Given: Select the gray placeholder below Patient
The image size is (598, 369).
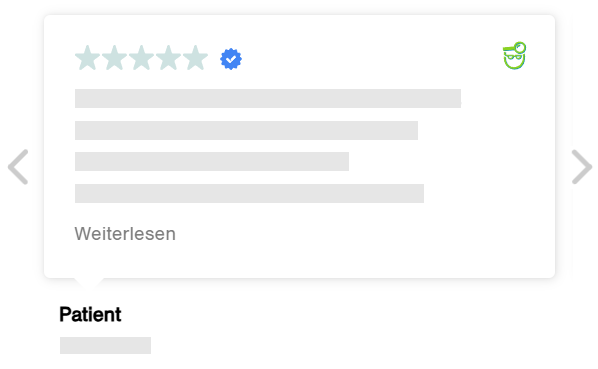Looking at the screenshot, I should click(105, 345).
